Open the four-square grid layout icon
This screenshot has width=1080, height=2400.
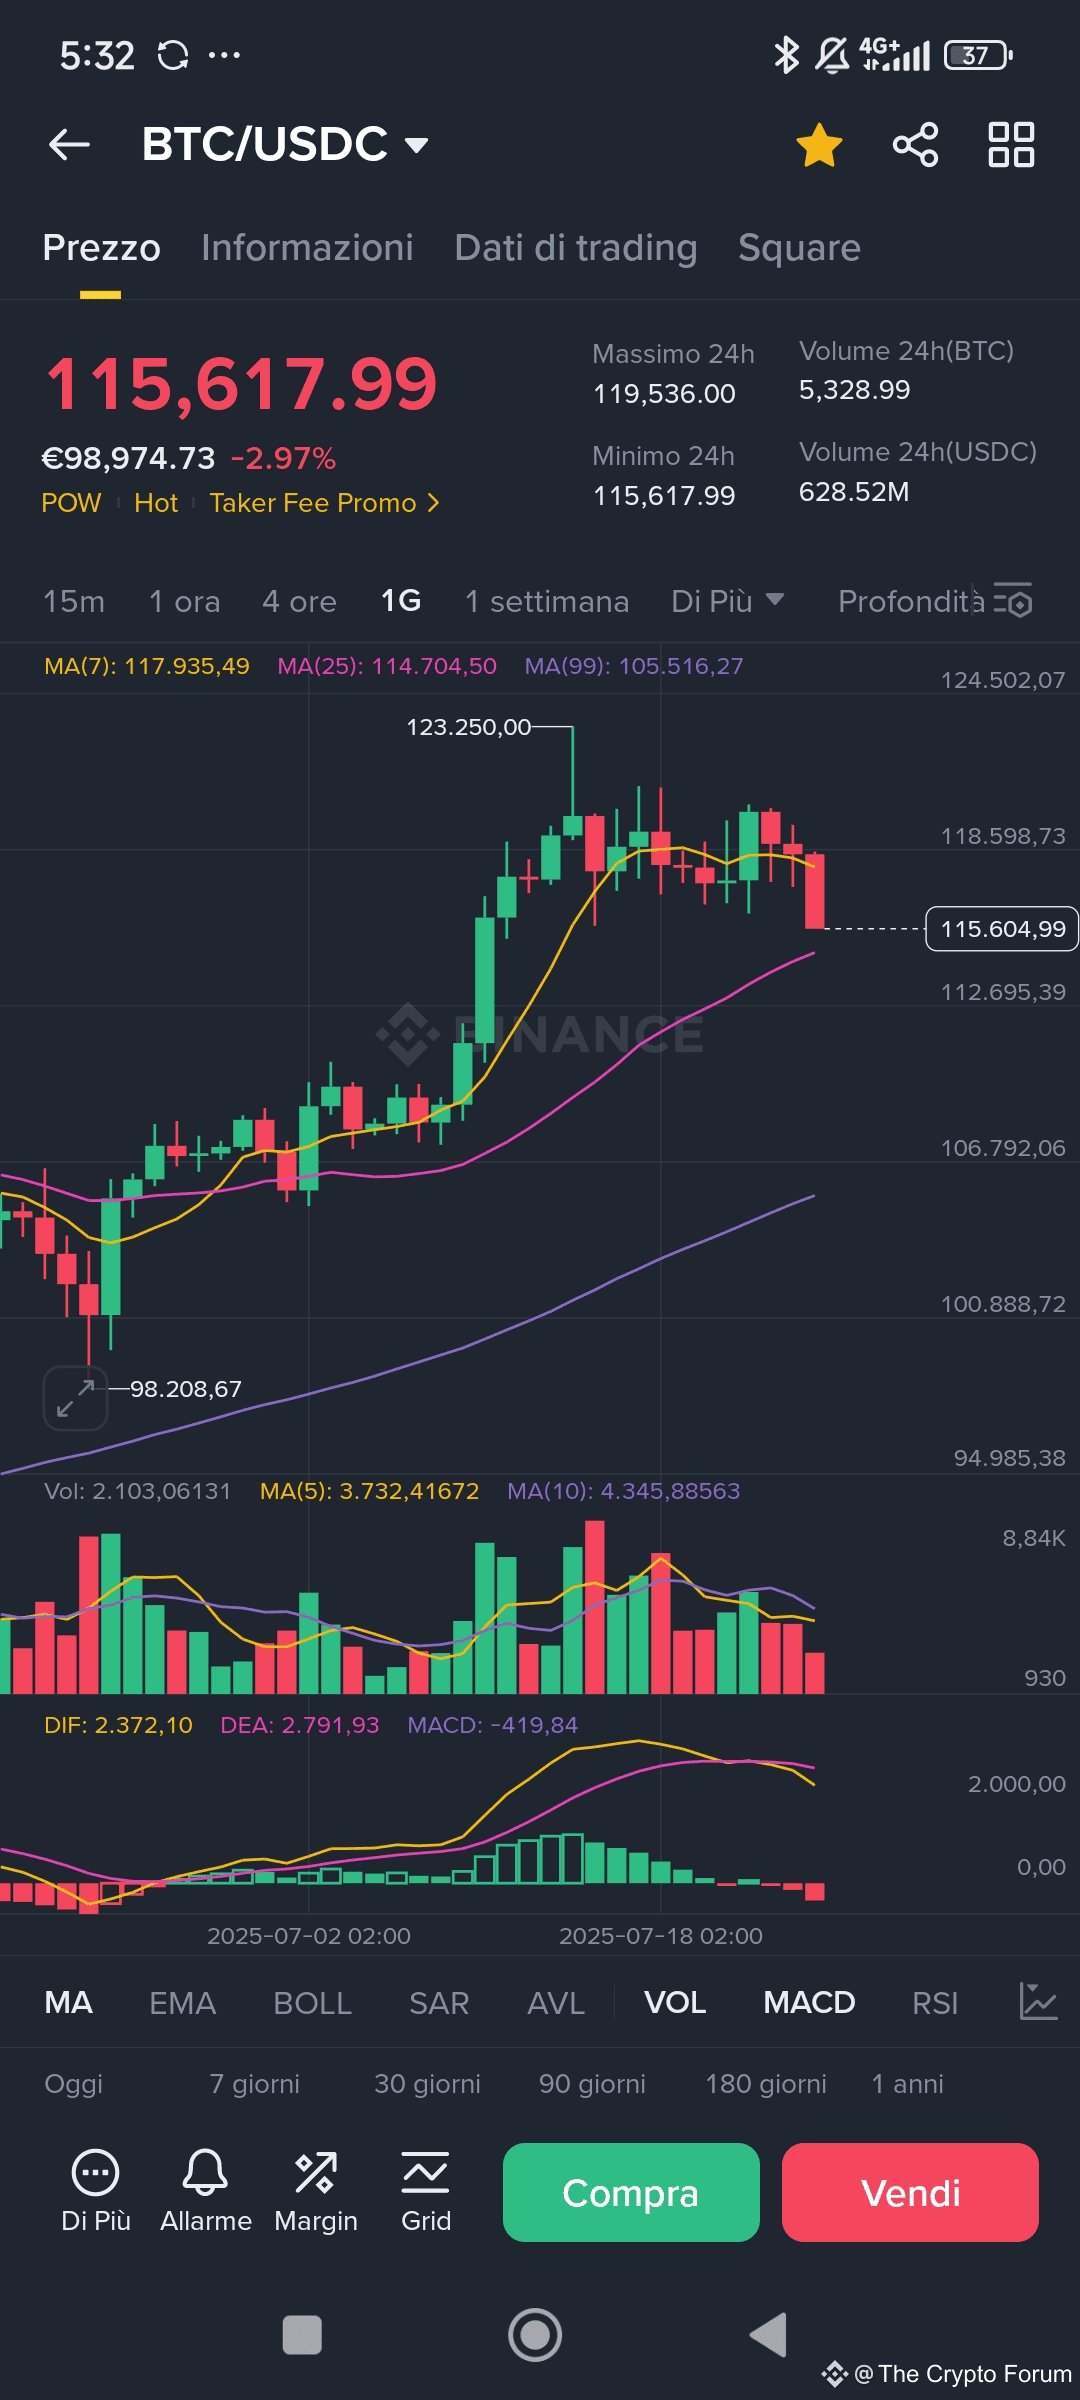tap(1011, 145)
